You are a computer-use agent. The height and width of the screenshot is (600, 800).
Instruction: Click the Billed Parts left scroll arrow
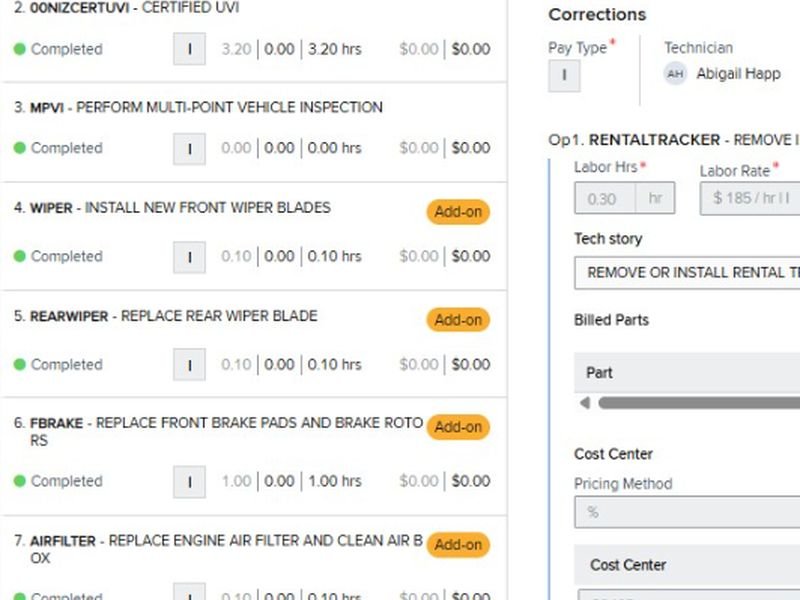tap(585, 403)
